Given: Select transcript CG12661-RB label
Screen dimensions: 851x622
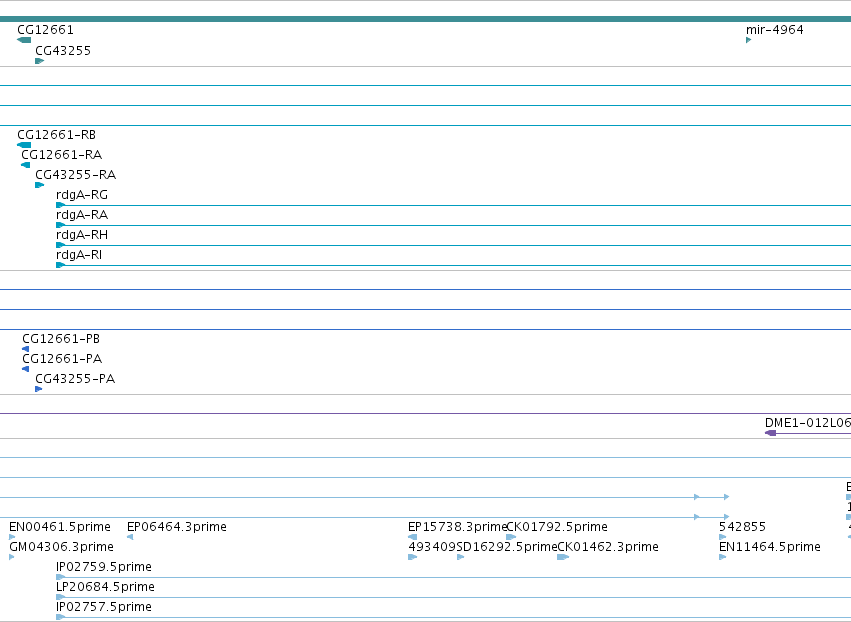Looking at the screenshot, I should pyautogui.click(x=56, y=135).
